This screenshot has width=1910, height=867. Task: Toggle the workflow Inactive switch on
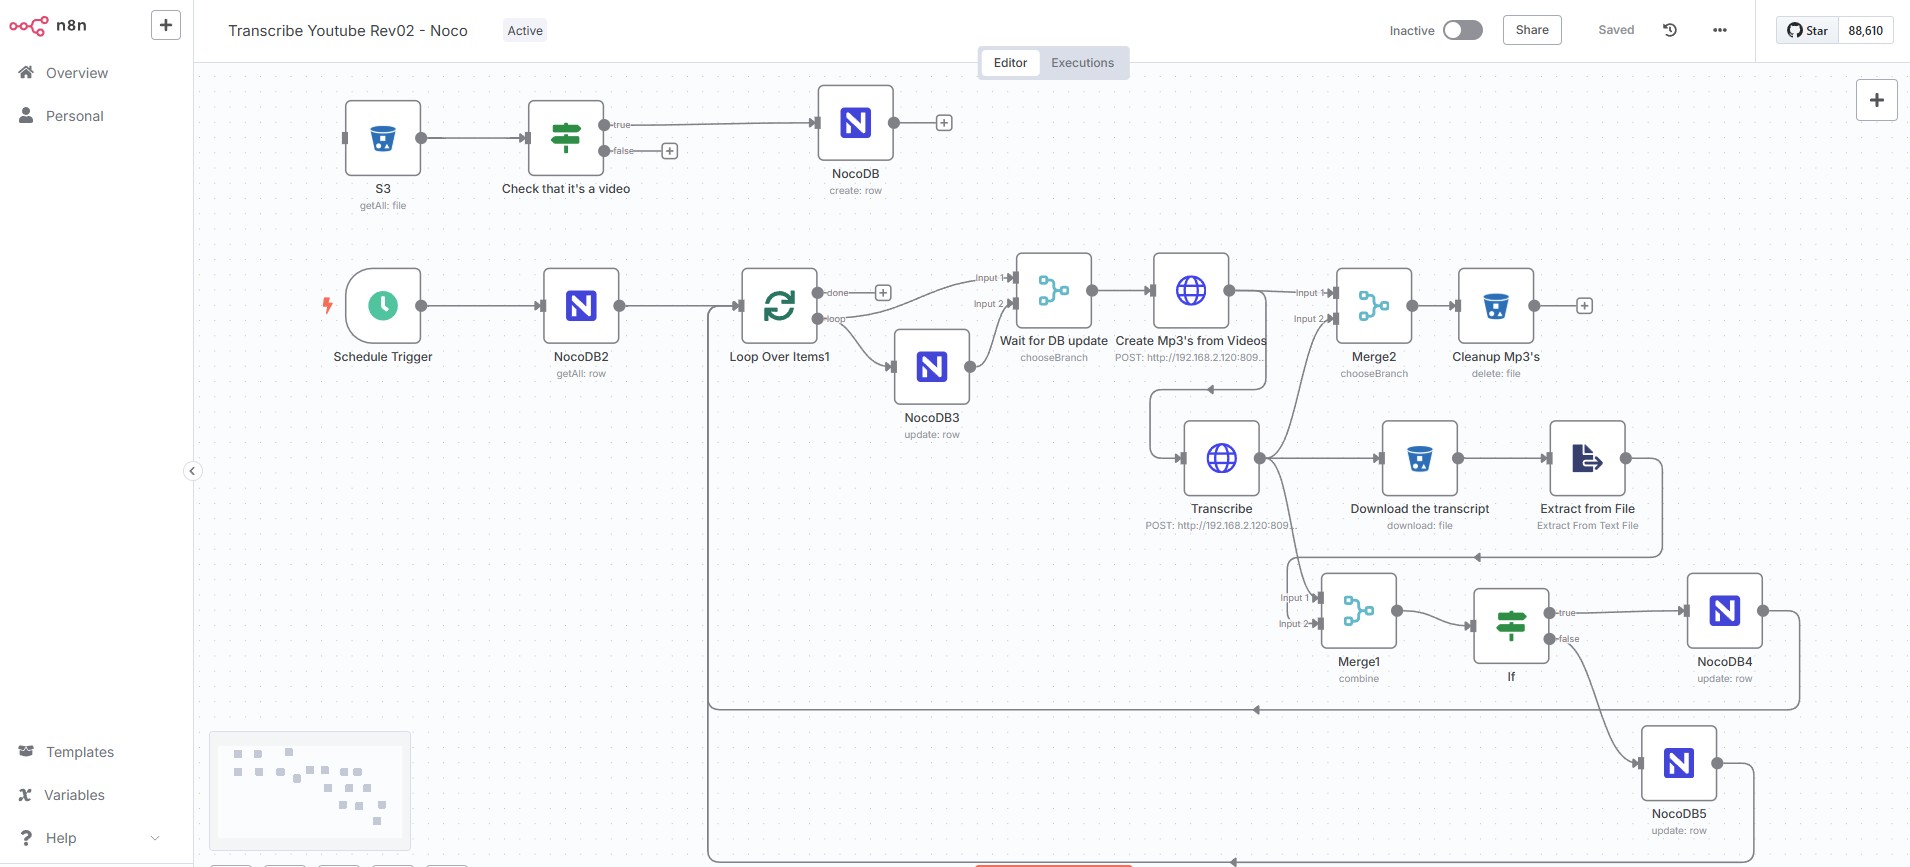1462,30
